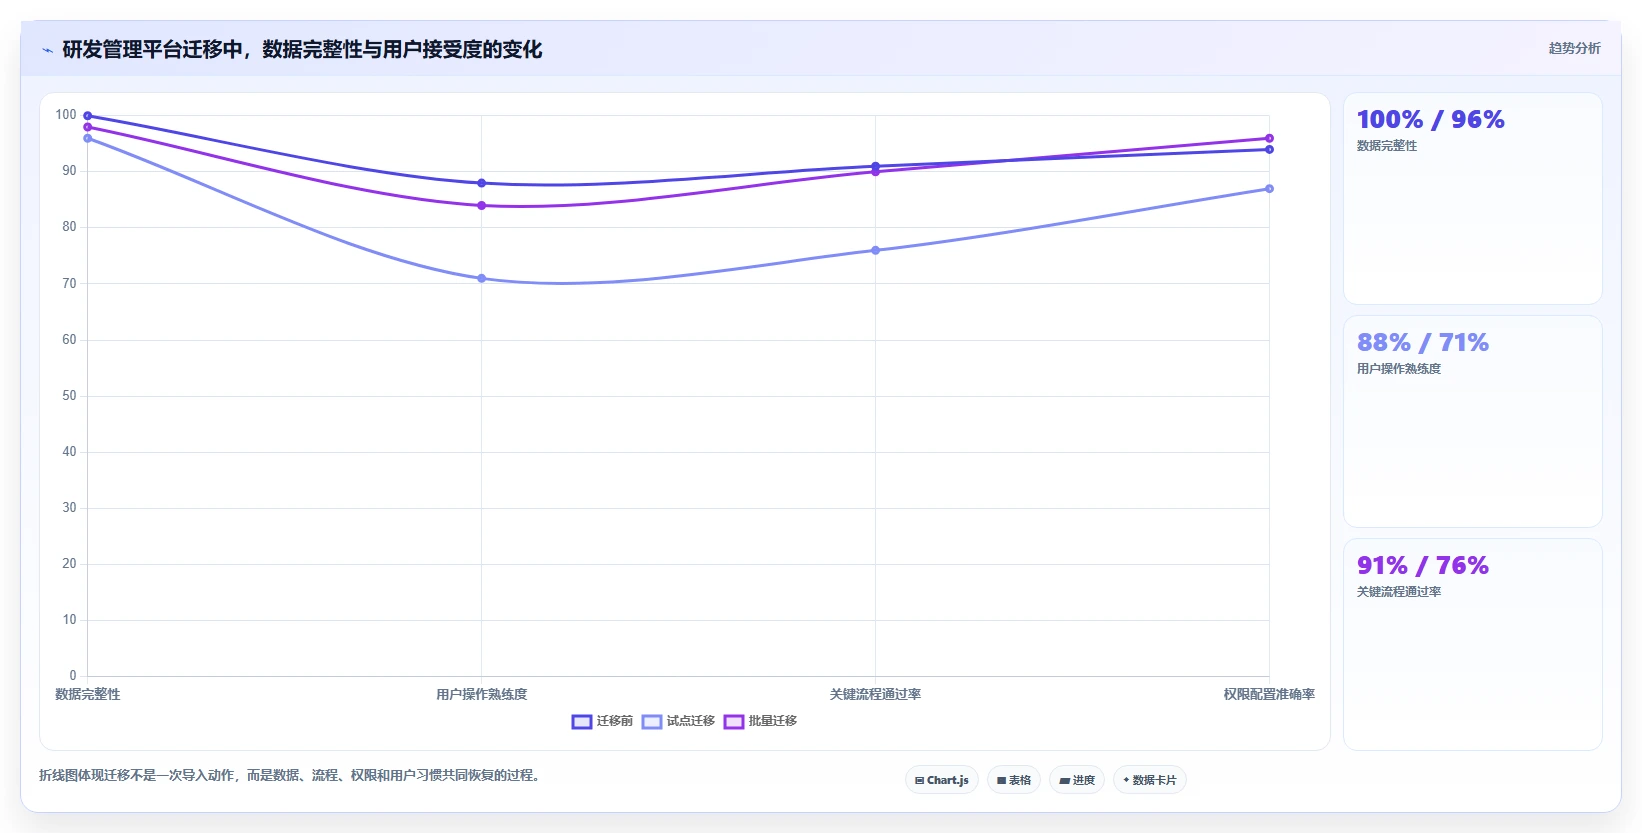This screenshot has height=833, width=1642.
Task: Click the 进度 tag icon
Action: click(1064, 781)
